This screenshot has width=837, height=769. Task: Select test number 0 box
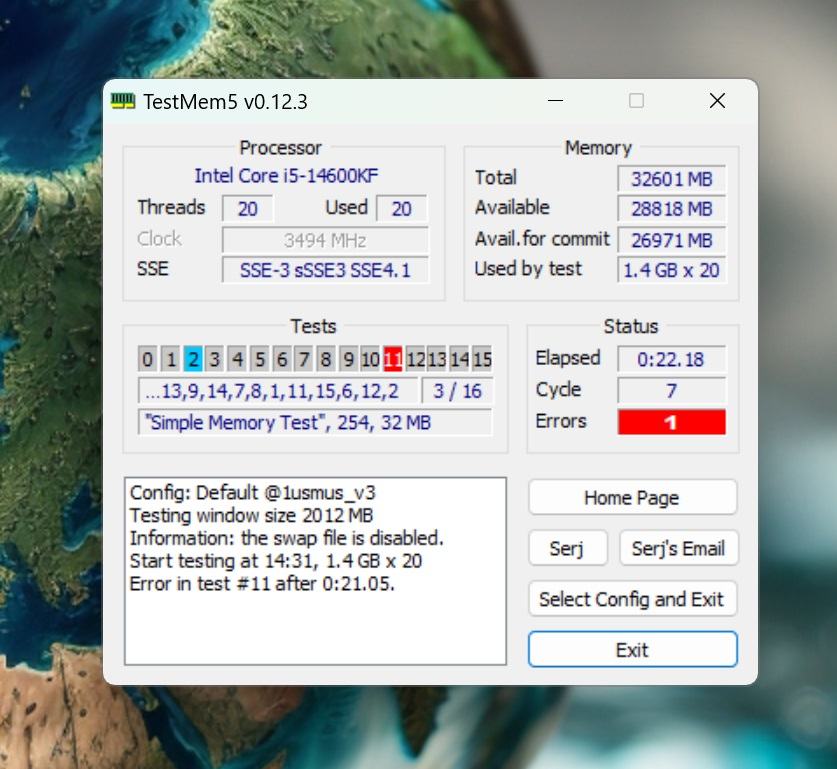point(148,359)
